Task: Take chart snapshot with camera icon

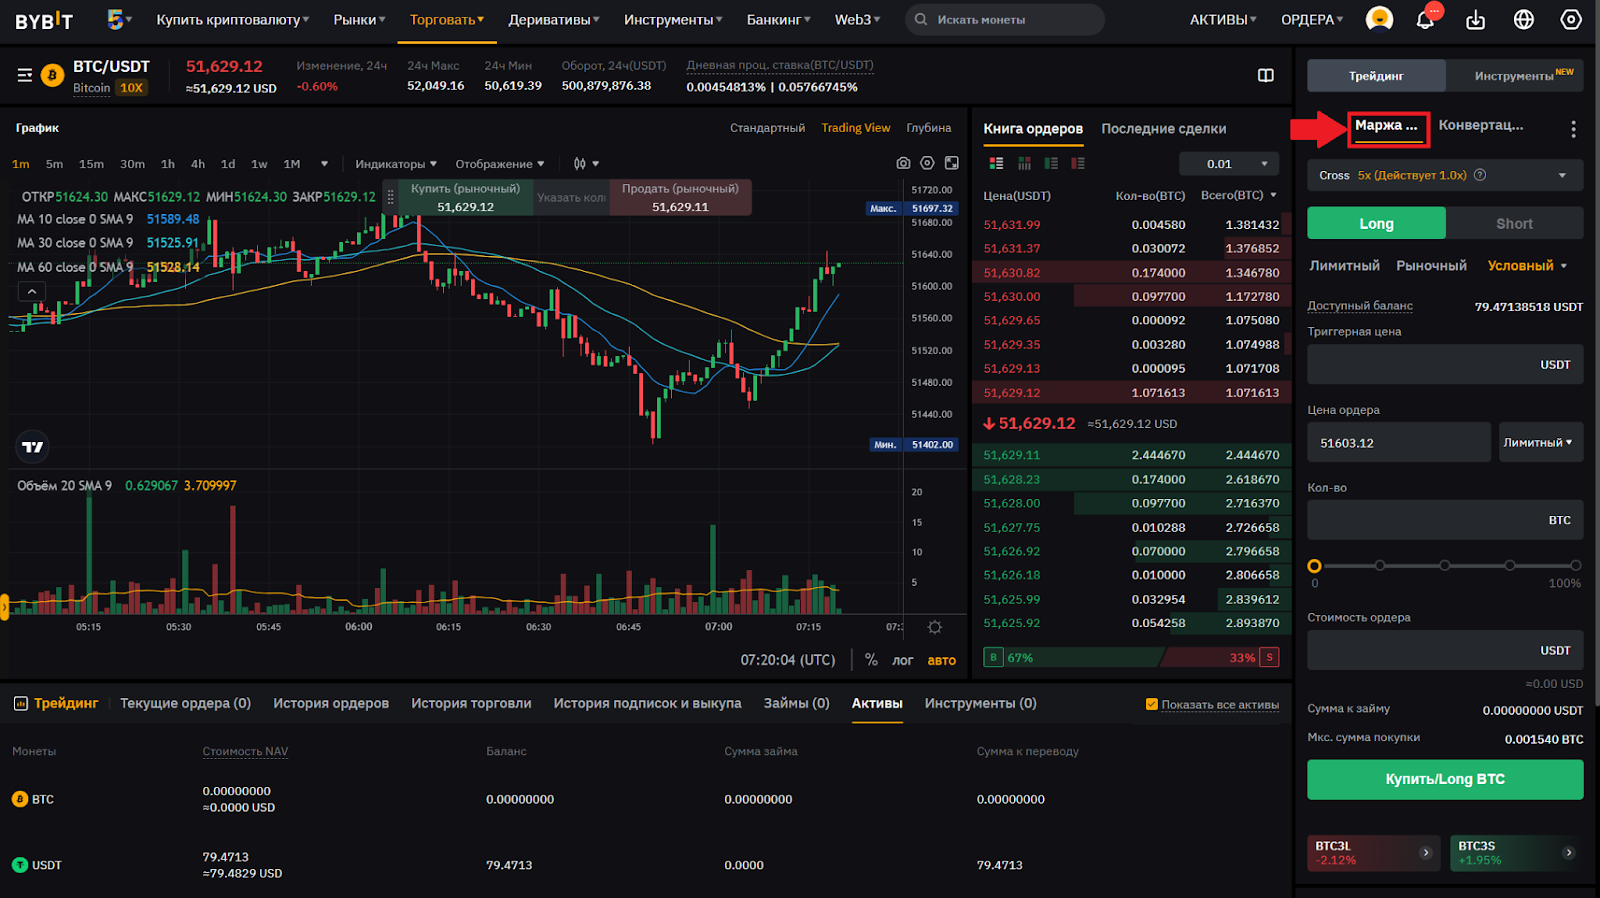Action: tap(903, 163)
